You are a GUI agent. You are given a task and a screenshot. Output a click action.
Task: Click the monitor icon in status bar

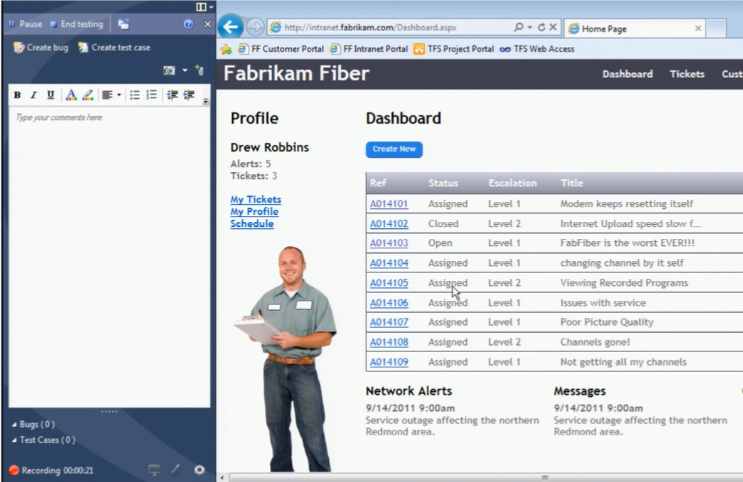(x=154, y=470)
